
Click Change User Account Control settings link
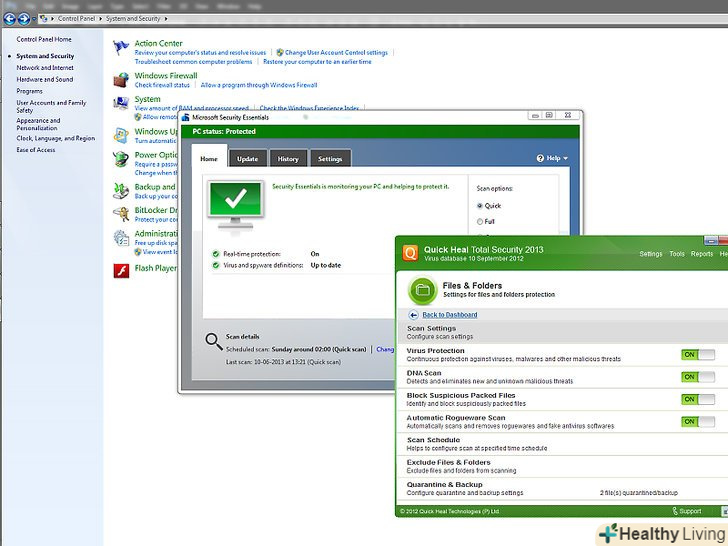(x=336, y=52)
